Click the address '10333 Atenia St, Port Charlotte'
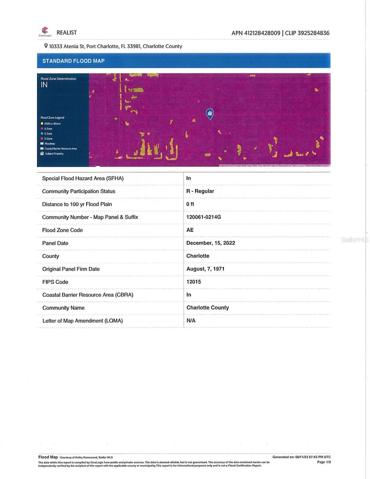The image size is (370, 479). coord(83,46)
